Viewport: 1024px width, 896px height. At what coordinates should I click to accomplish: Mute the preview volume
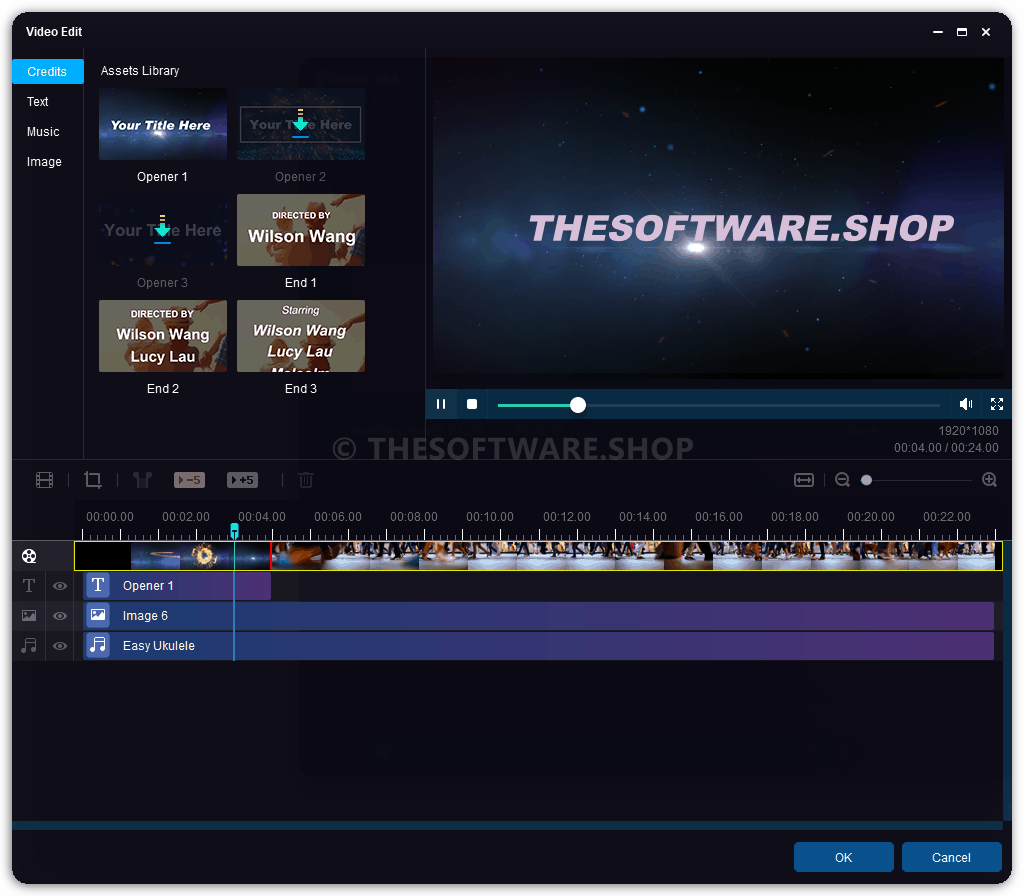pyautogui.click(x=966, y=404)
